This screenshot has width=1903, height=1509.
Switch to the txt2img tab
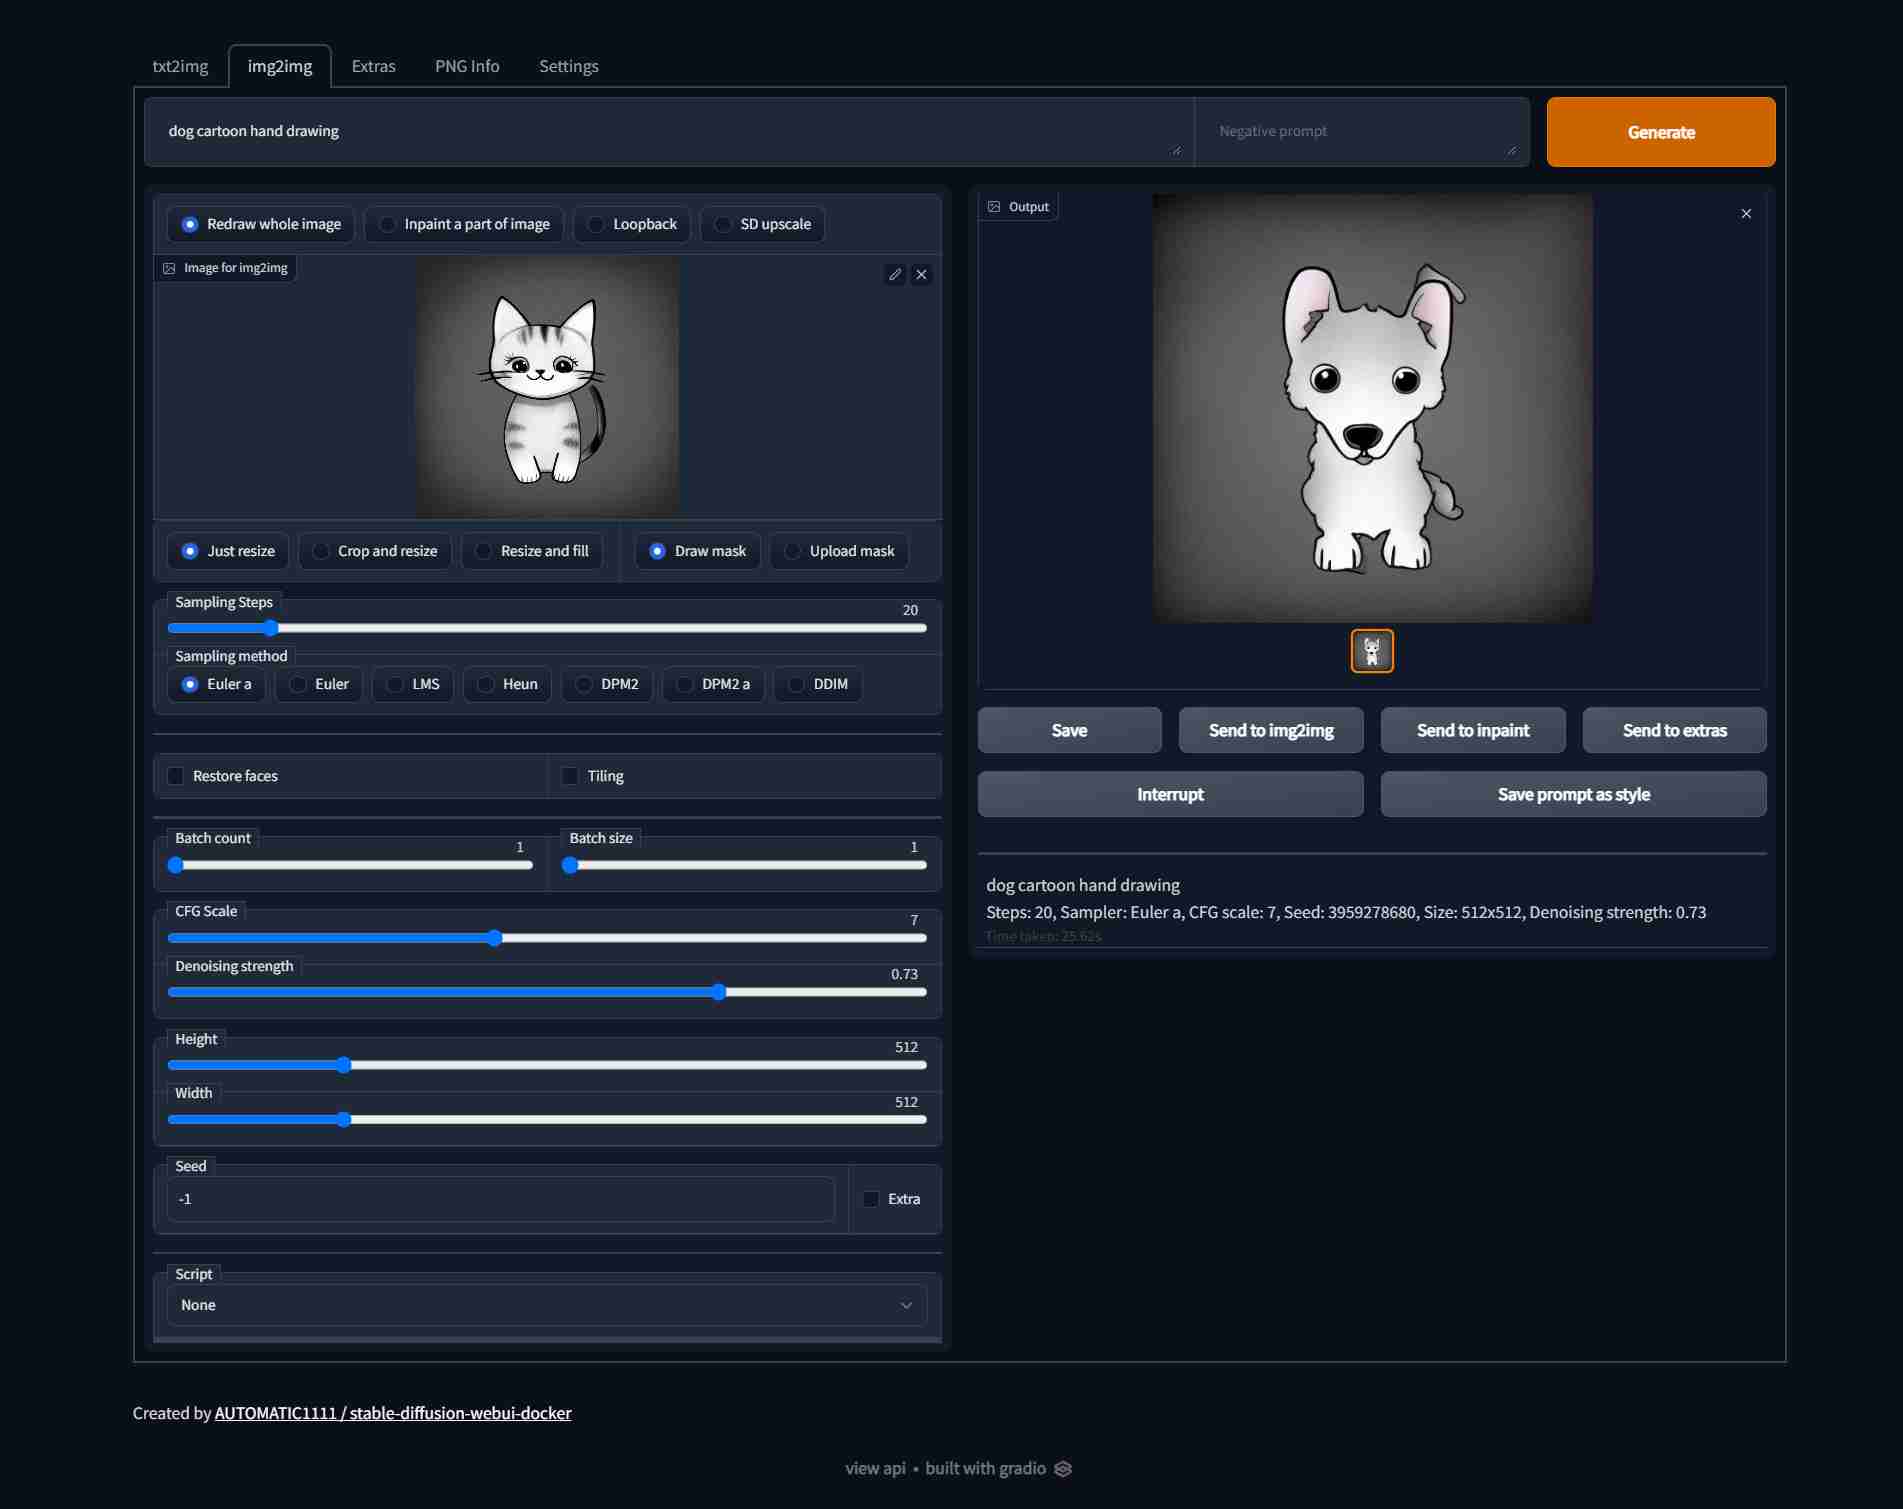pyautogui.click(x=180, y=65)
